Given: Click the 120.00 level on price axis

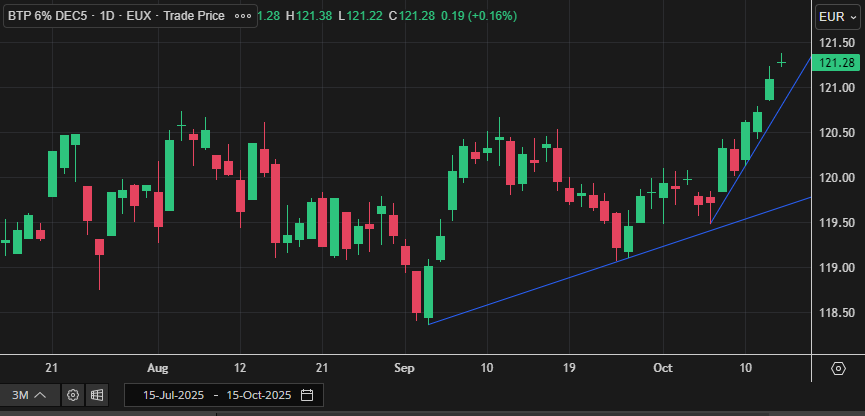Looking at the screenshot, I should [x=836, y=178].
